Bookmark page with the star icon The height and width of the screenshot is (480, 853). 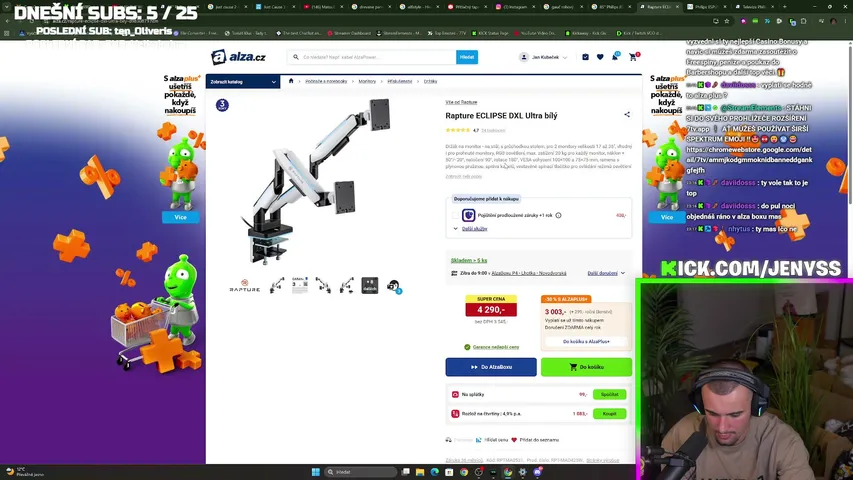tap(727, 21)
